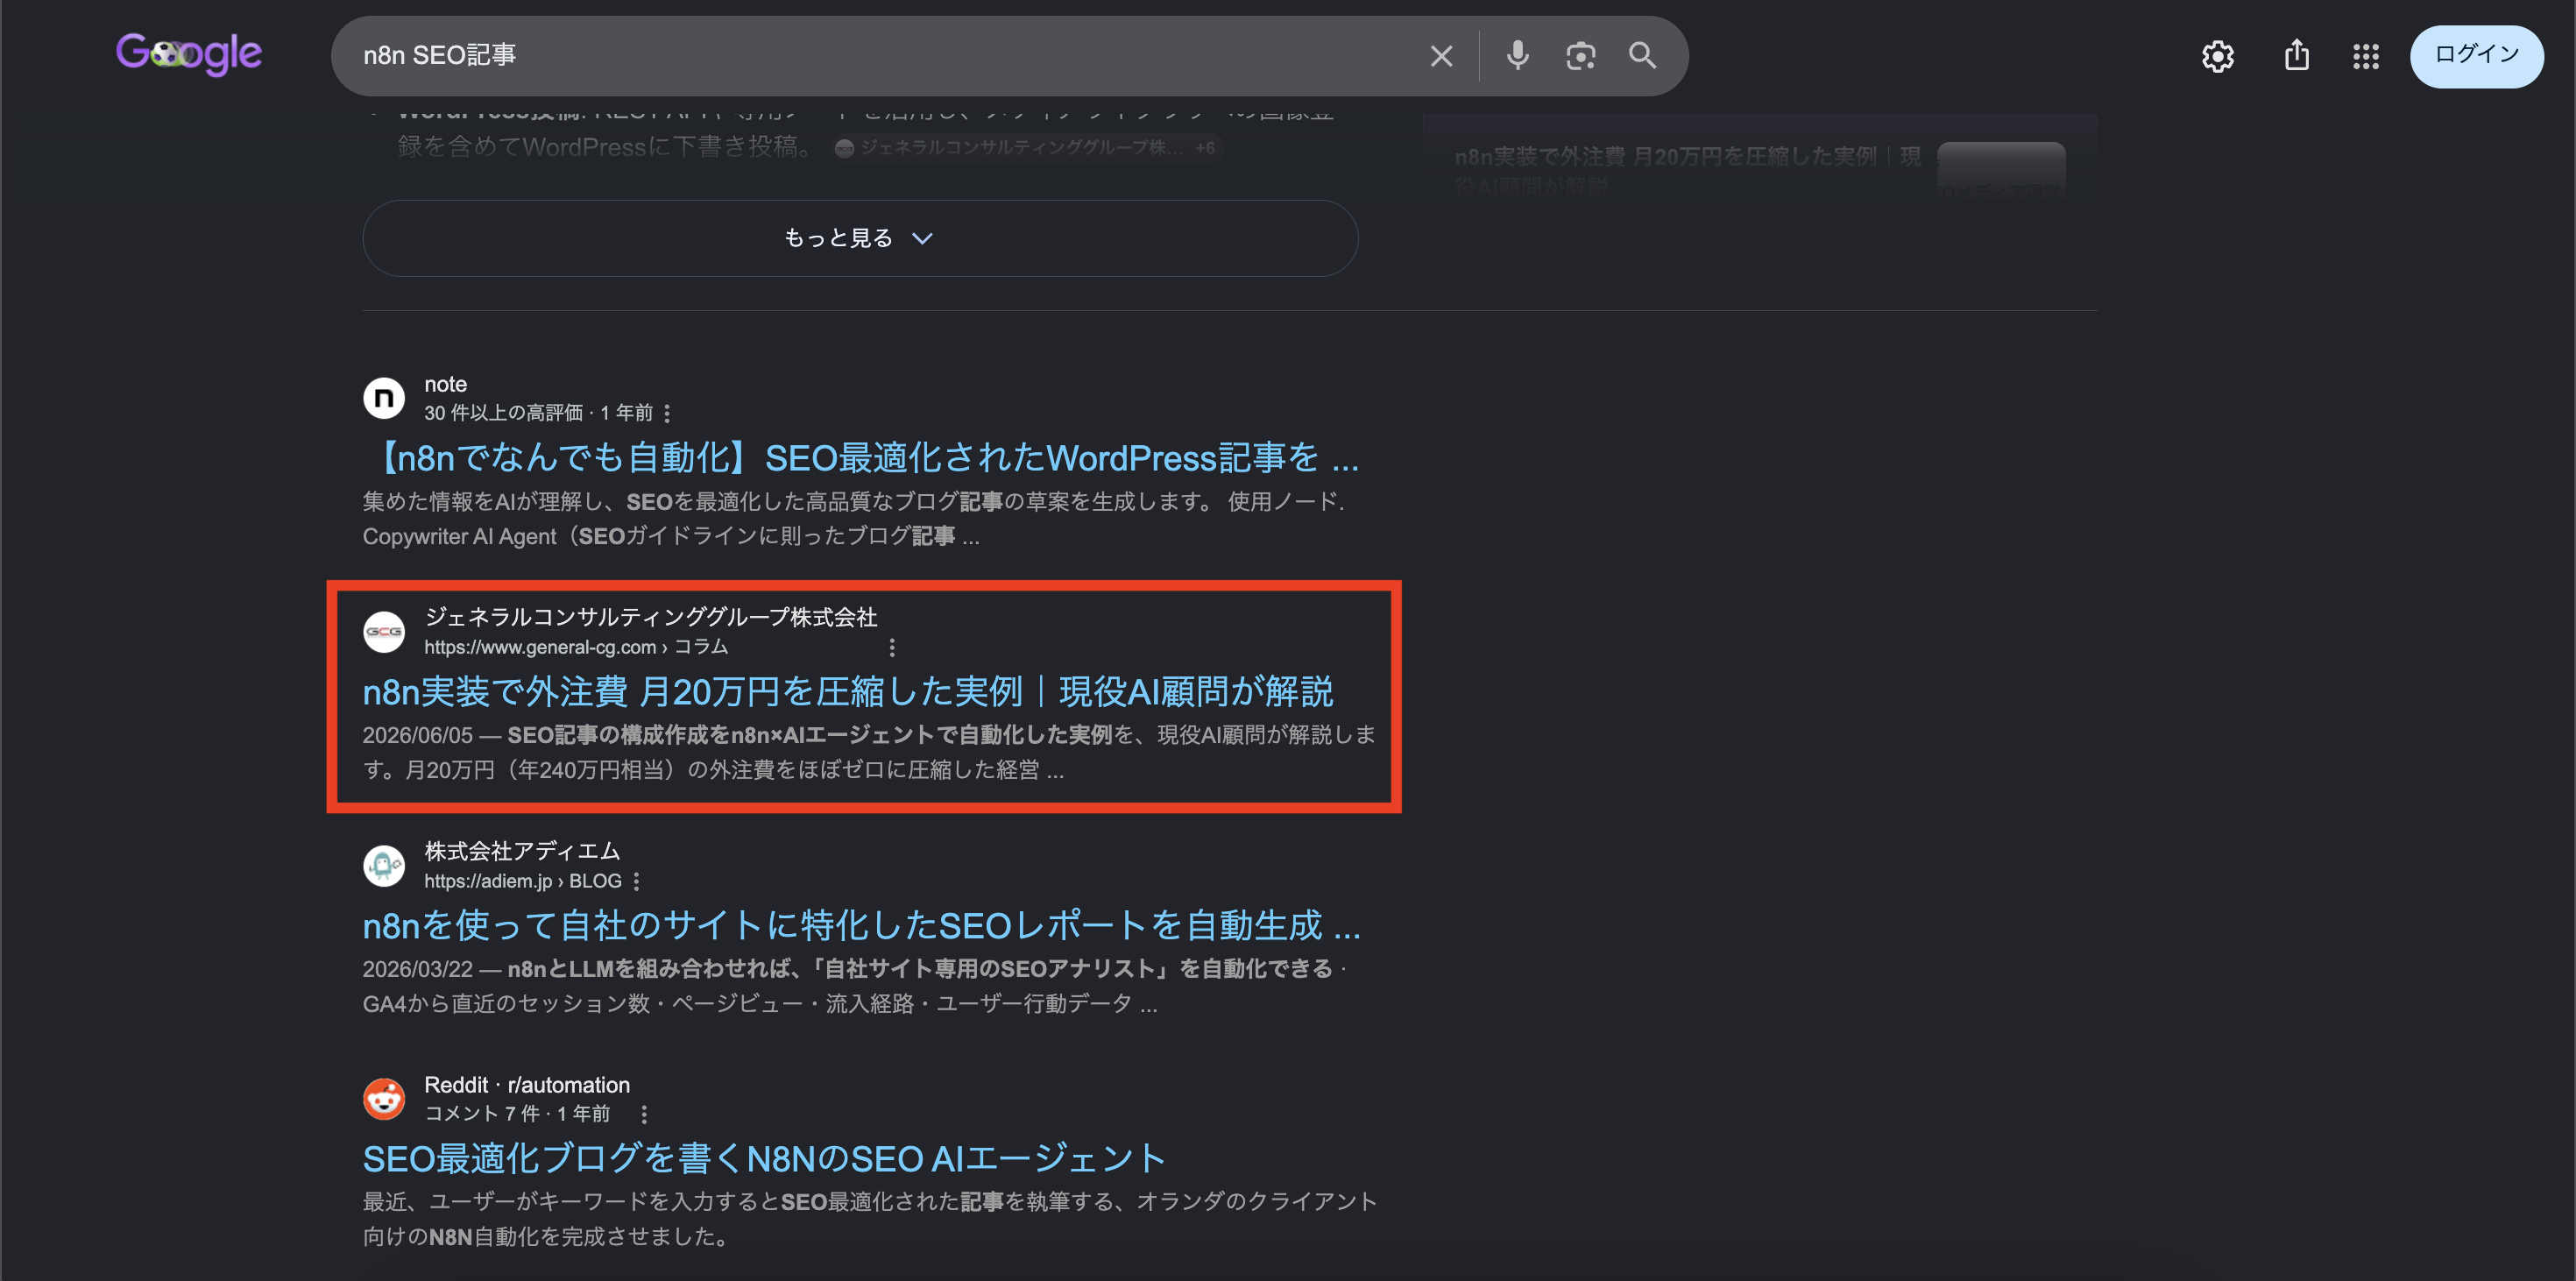Open 【n8nでなんでも自動化】 note article link
The image size is (2576, 1281).
(x=860, y=458)
